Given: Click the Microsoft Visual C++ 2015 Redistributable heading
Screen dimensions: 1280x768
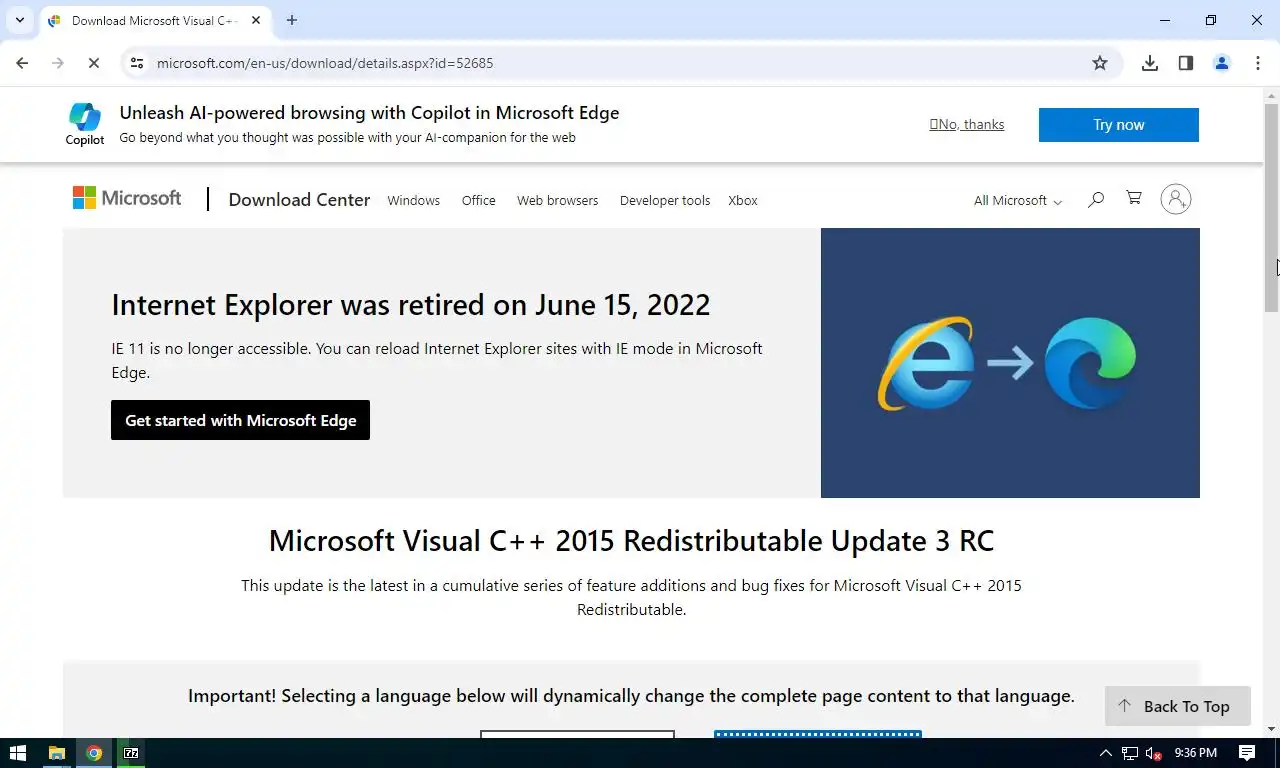Looking at the screenshot, I should 631,541.
